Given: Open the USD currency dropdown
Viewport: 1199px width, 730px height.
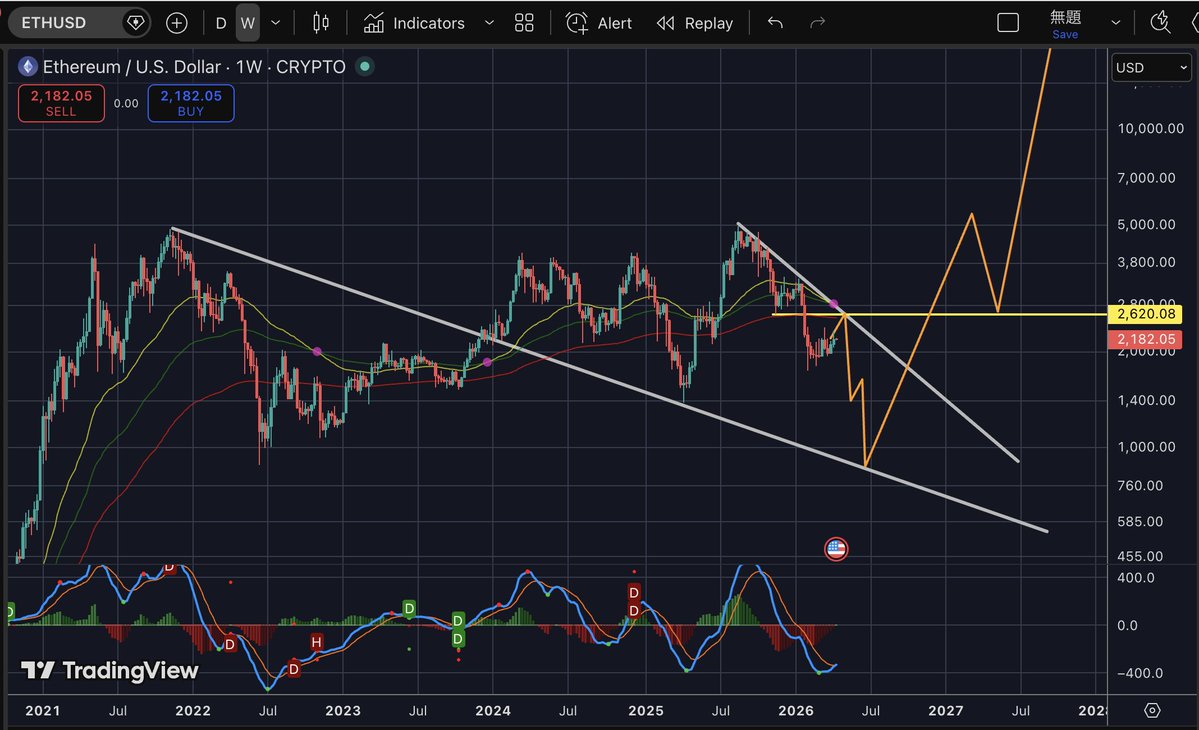Looking at the screenshot, I should (x=1150, y=68).
